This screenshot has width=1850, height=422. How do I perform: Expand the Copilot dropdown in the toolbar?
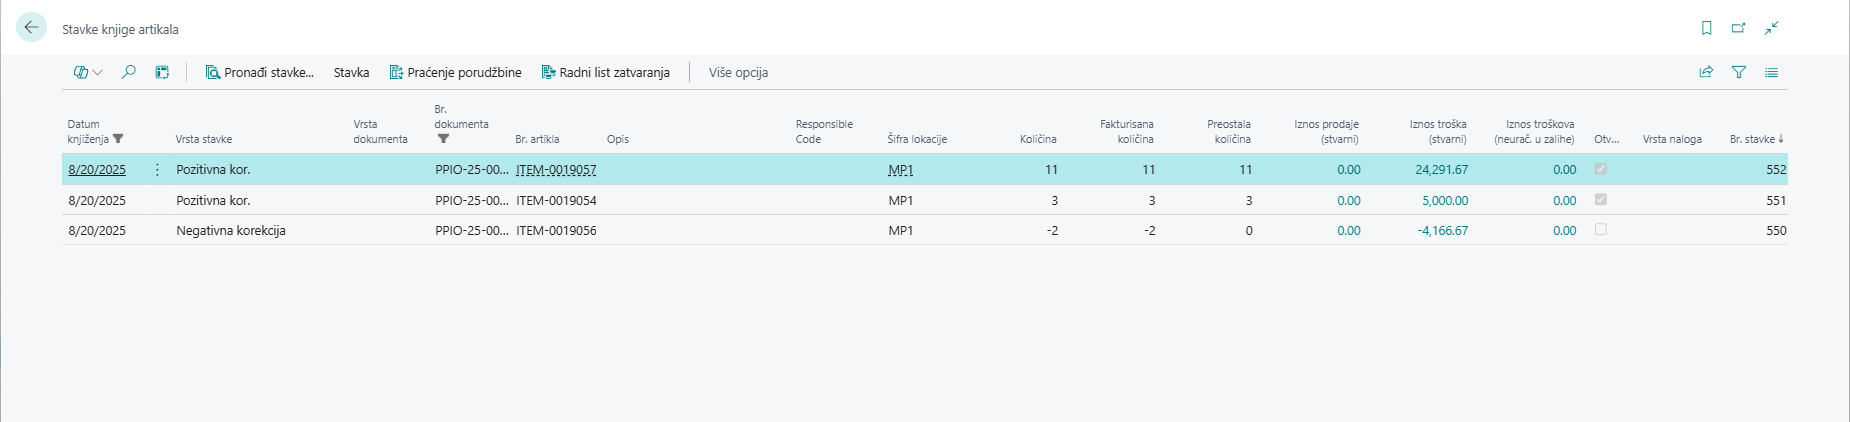click(x=88, y=72)
